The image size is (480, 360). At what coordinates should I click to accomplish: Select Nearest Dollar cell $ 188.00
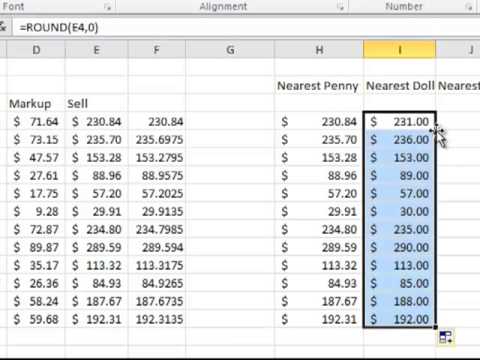click(400, 302)
